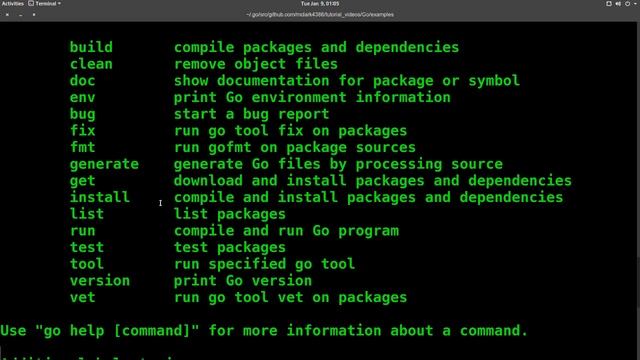Click the terminal window title path
This screenshot has height=360, width=640.
[320, 15]
